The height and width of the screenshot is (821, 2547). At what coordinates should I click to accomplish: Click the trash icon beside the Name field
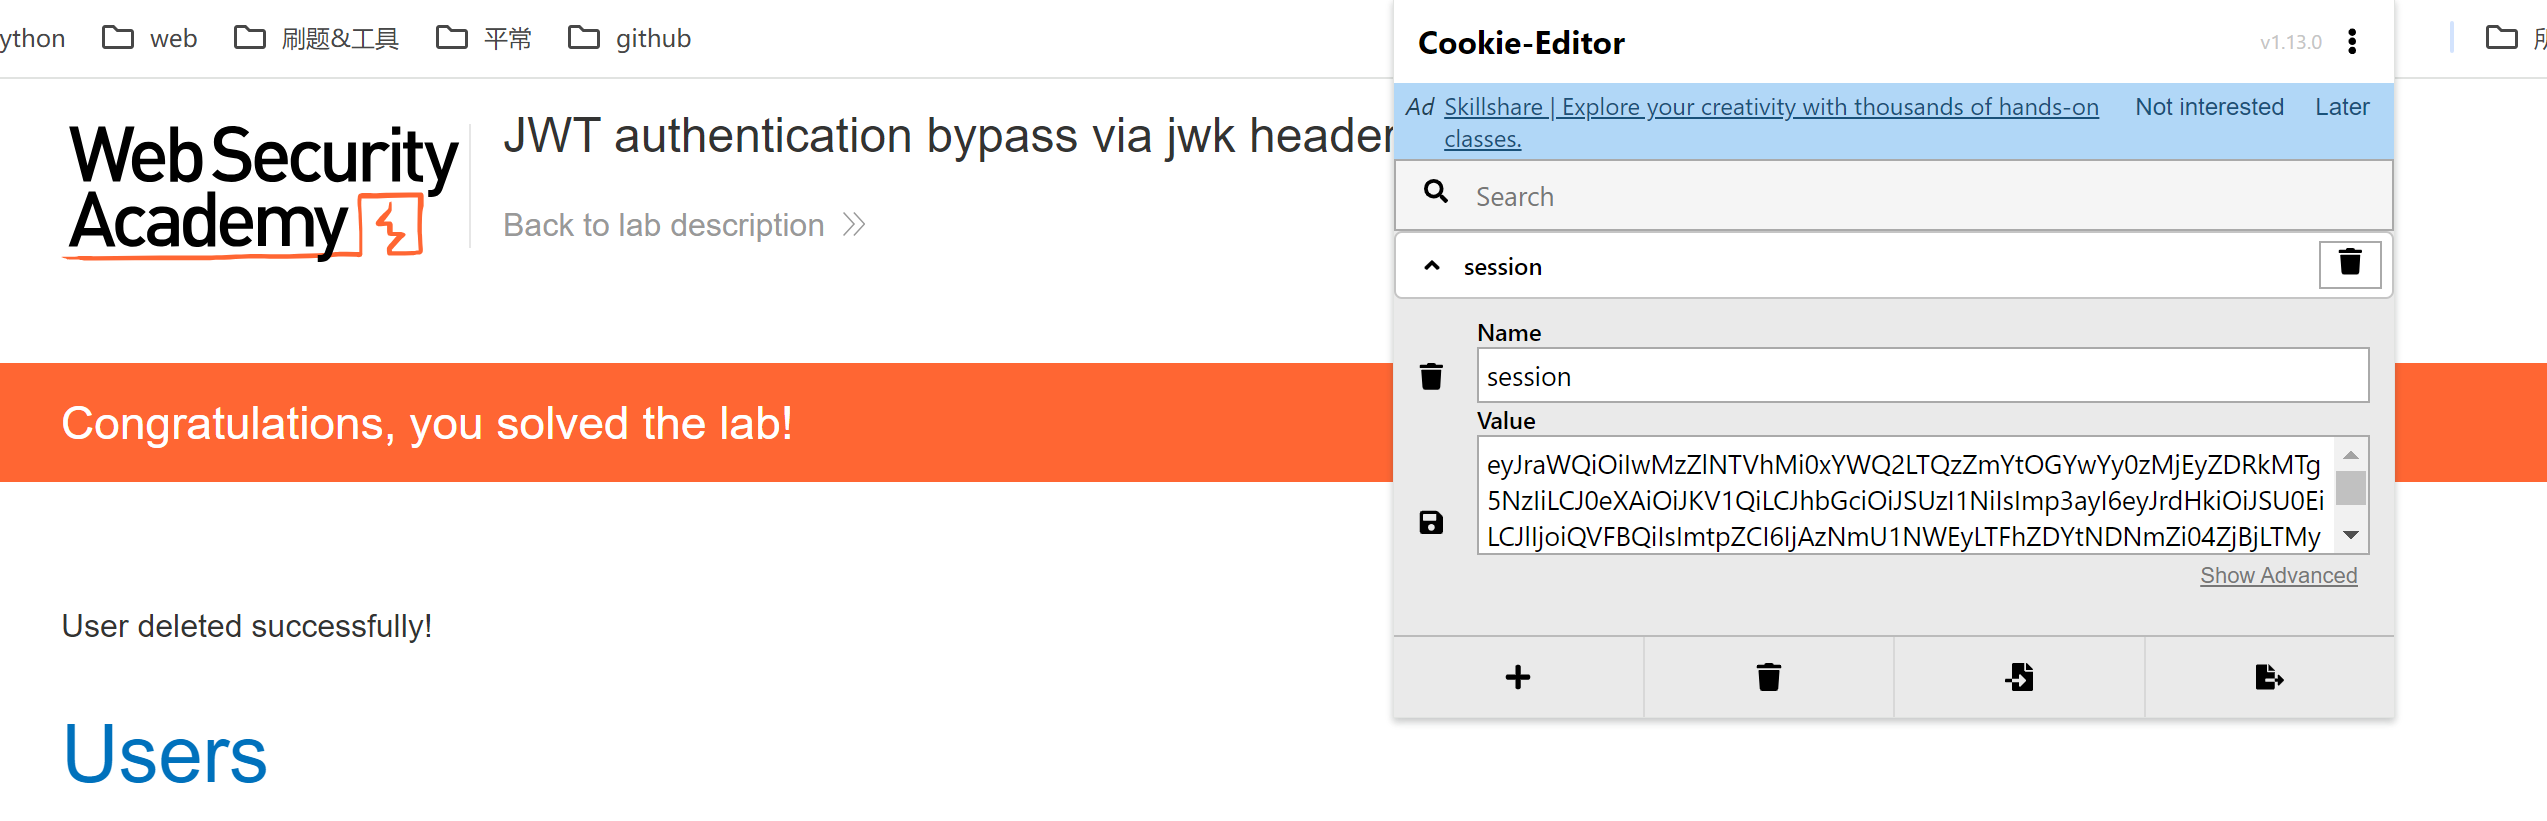click(1431, 377)
